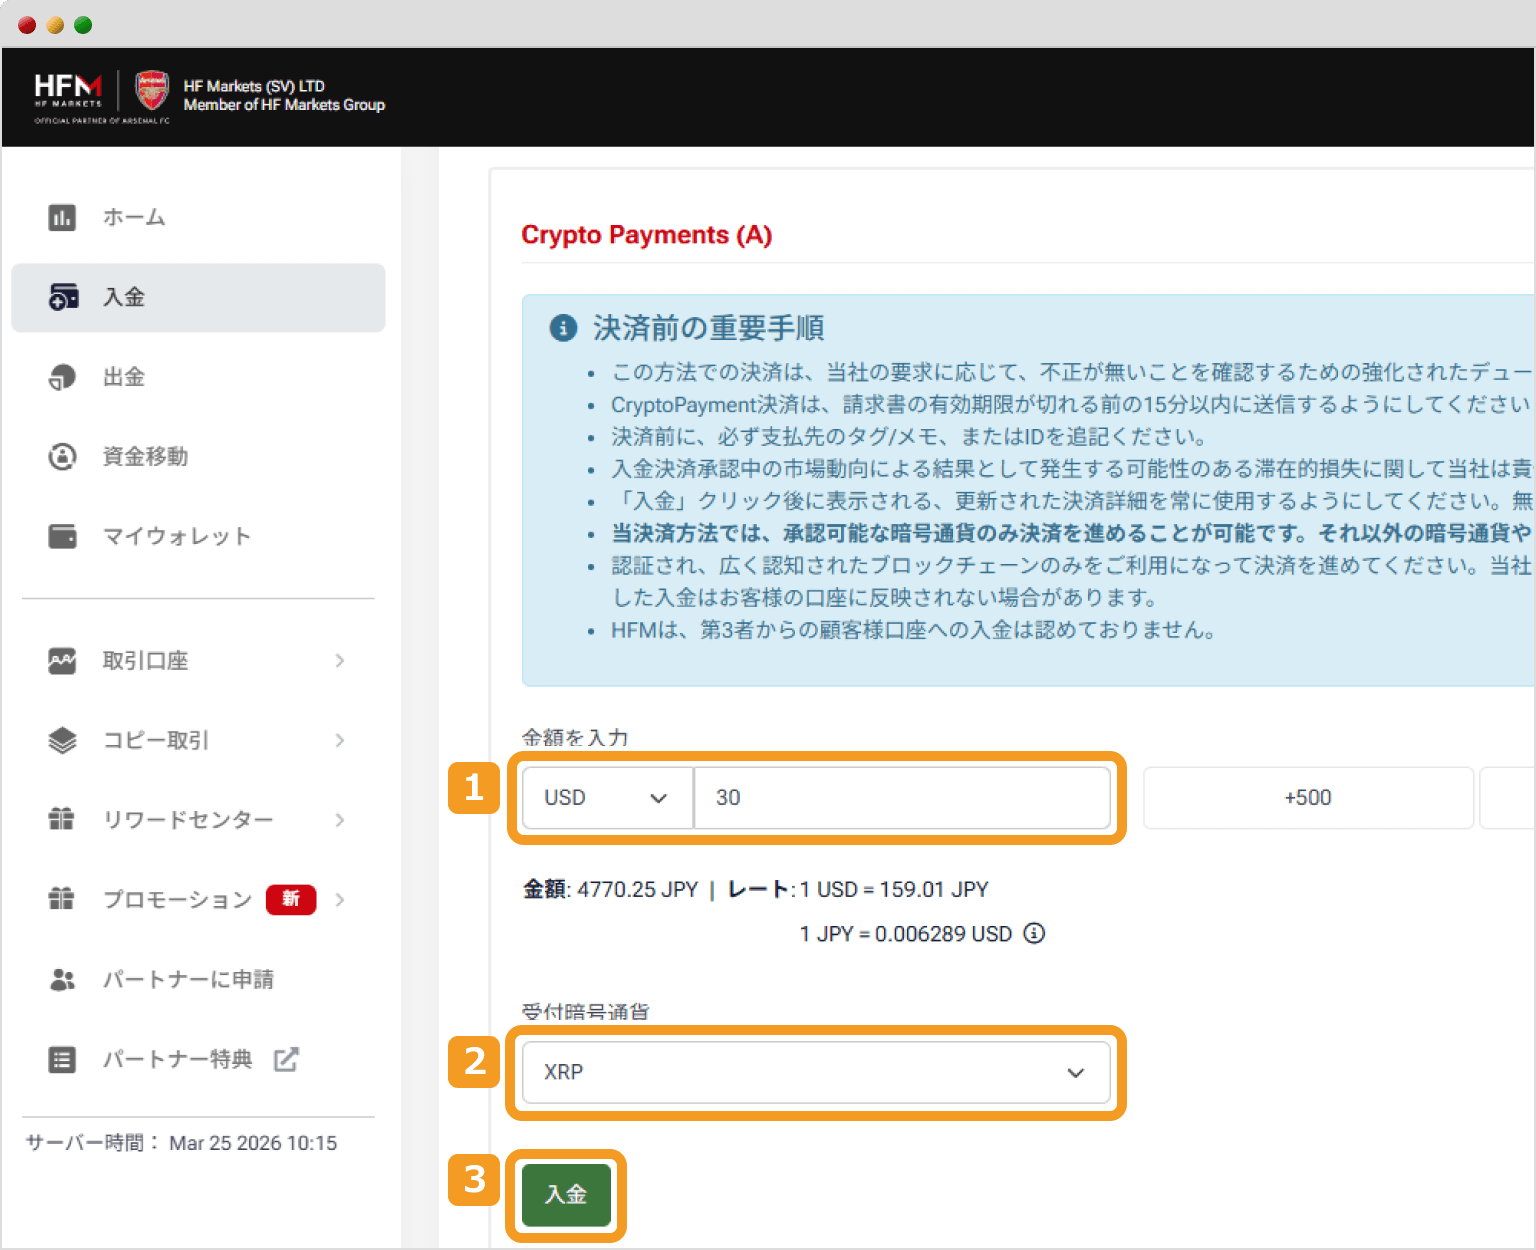Click the Arsenal crest badge in header
1536x1250 pixels.
click(152, 91)
